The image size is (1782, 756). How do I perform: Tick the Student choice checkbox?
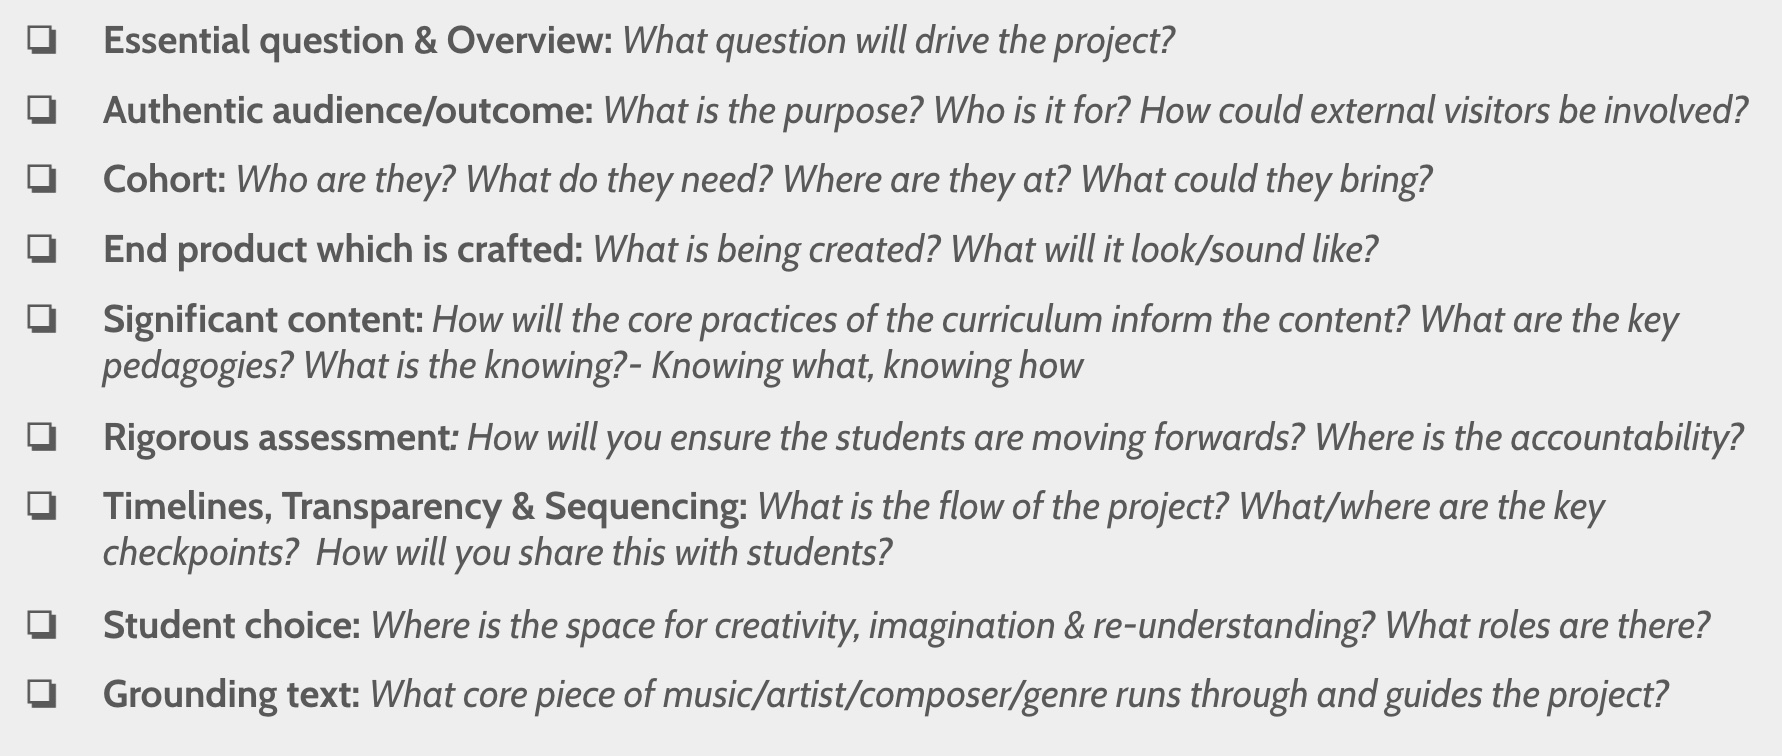42,625
